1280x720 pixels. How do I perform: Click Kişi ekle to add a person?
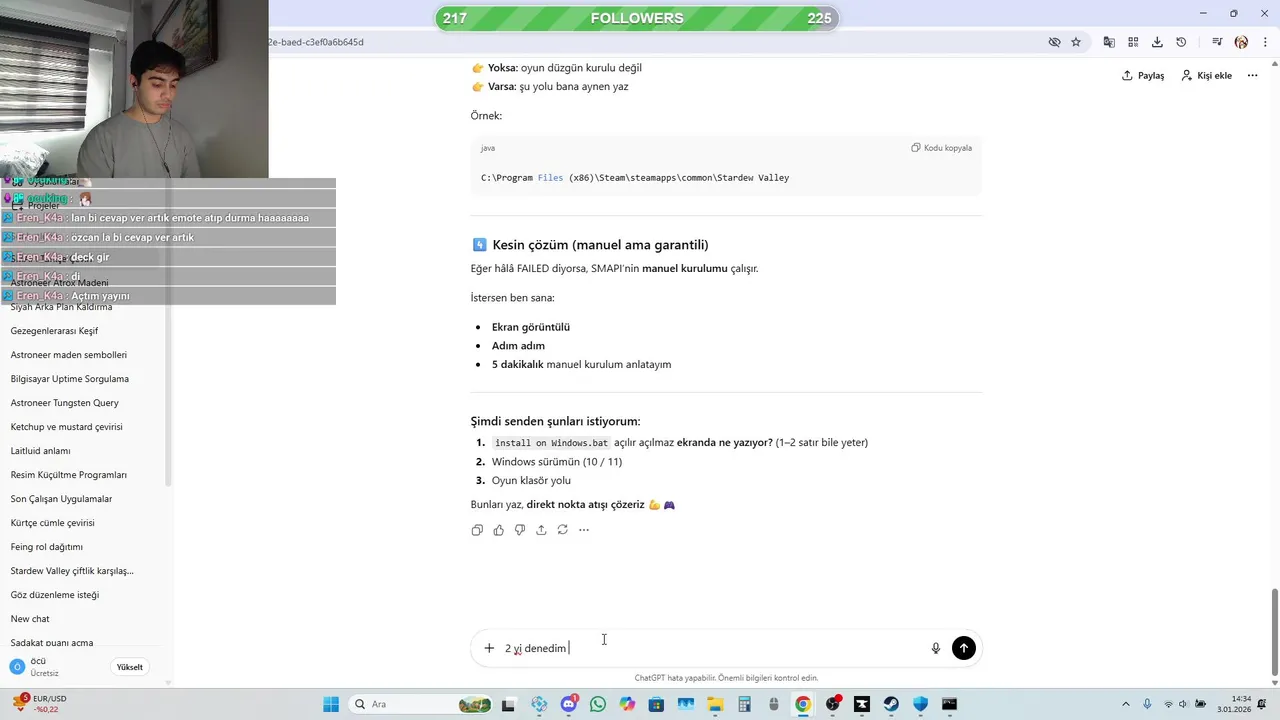point(1206,75)
